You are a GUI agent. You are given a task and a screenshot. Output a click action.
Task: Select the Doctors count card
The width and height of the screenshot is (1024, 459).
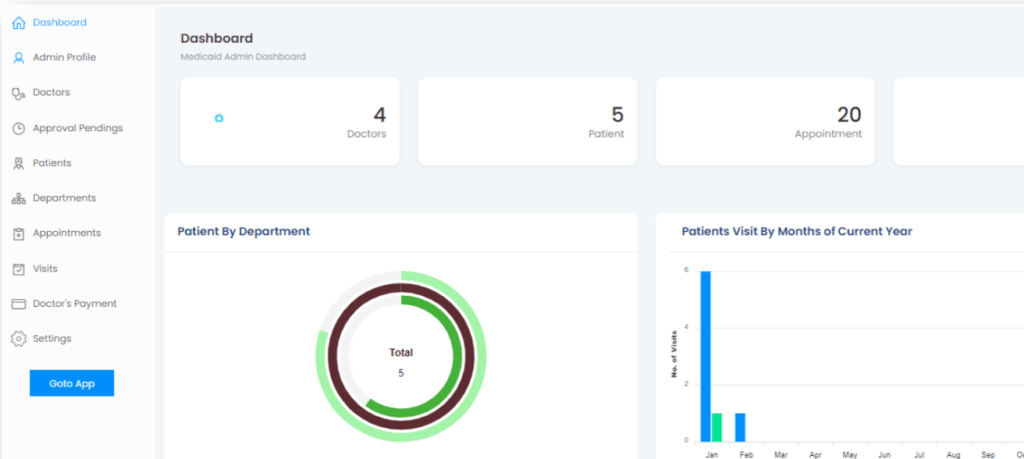point(290,121)
